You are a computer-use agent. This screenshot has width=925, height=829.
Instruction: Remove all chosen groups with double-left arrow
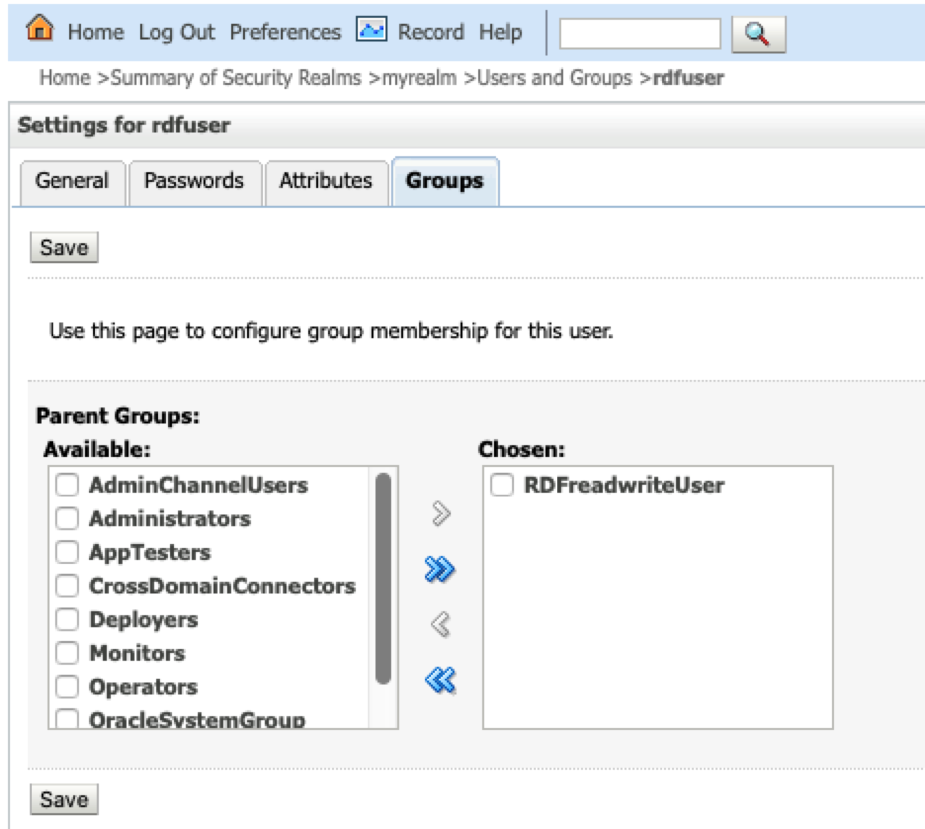440,680
